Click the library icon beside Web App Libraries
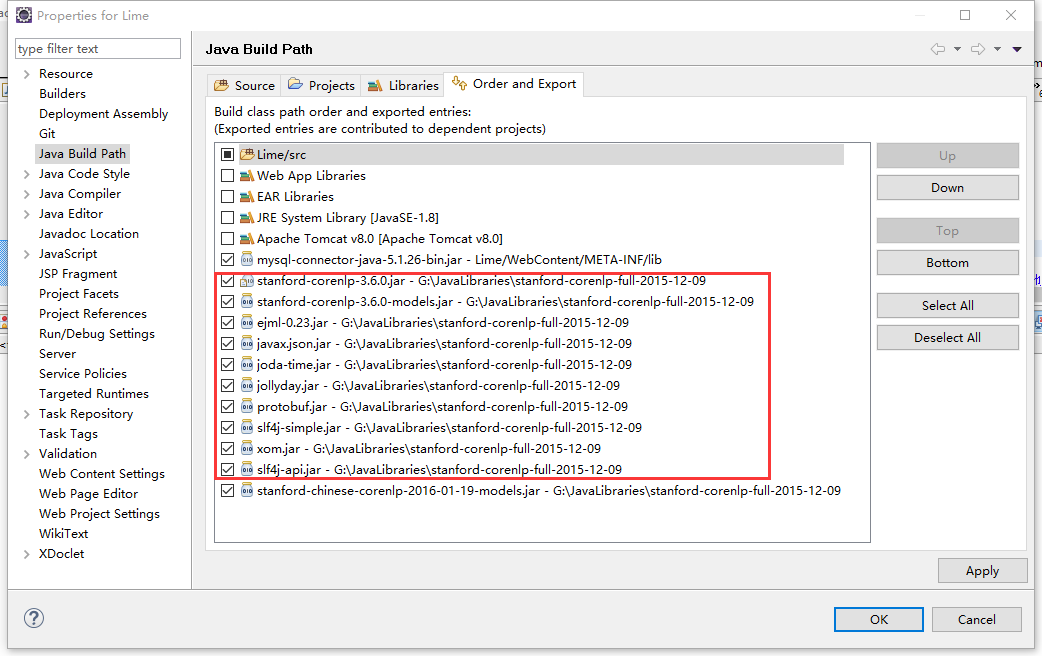The height and width of the screenshot is (656, 1042). pyautogui.click(x=246, y=175)
